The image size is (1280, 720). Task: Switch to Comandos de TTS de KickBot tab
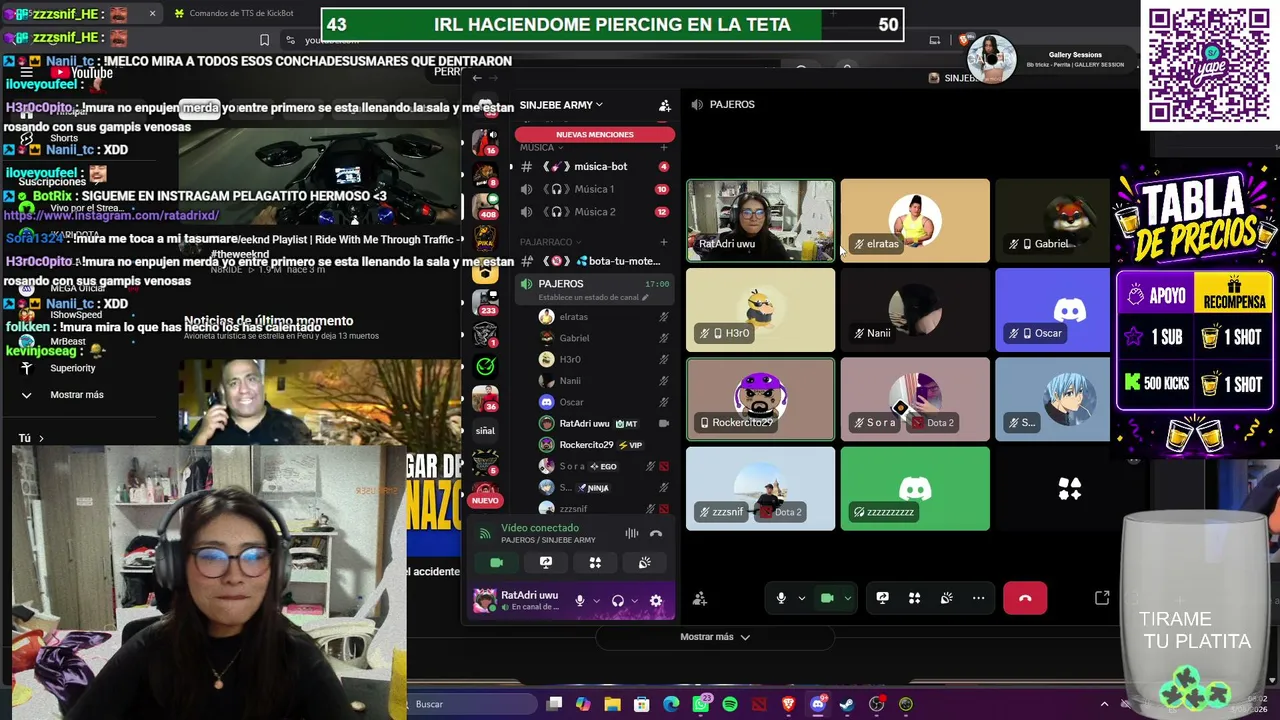coord(241,13)
